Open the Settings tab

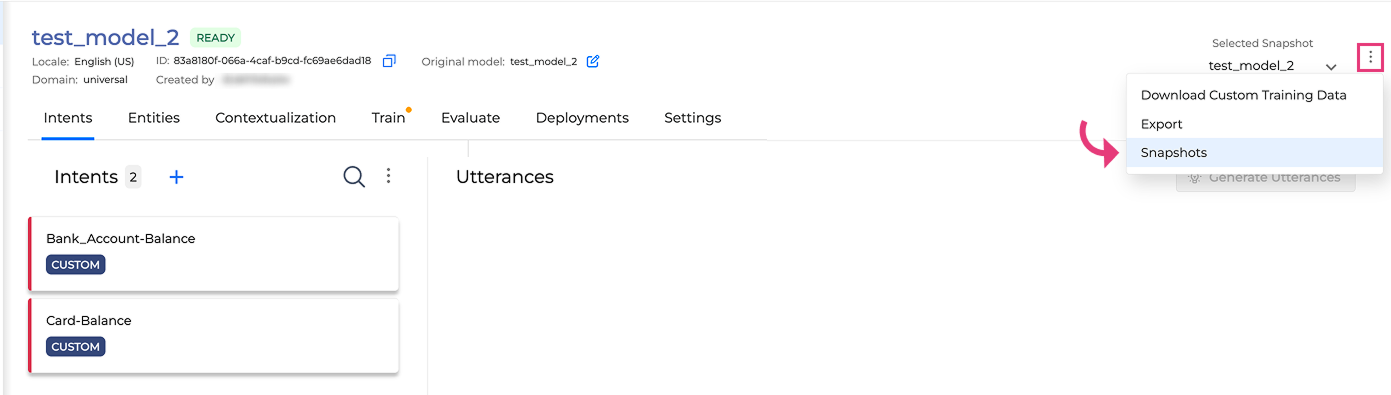point(693,118)
